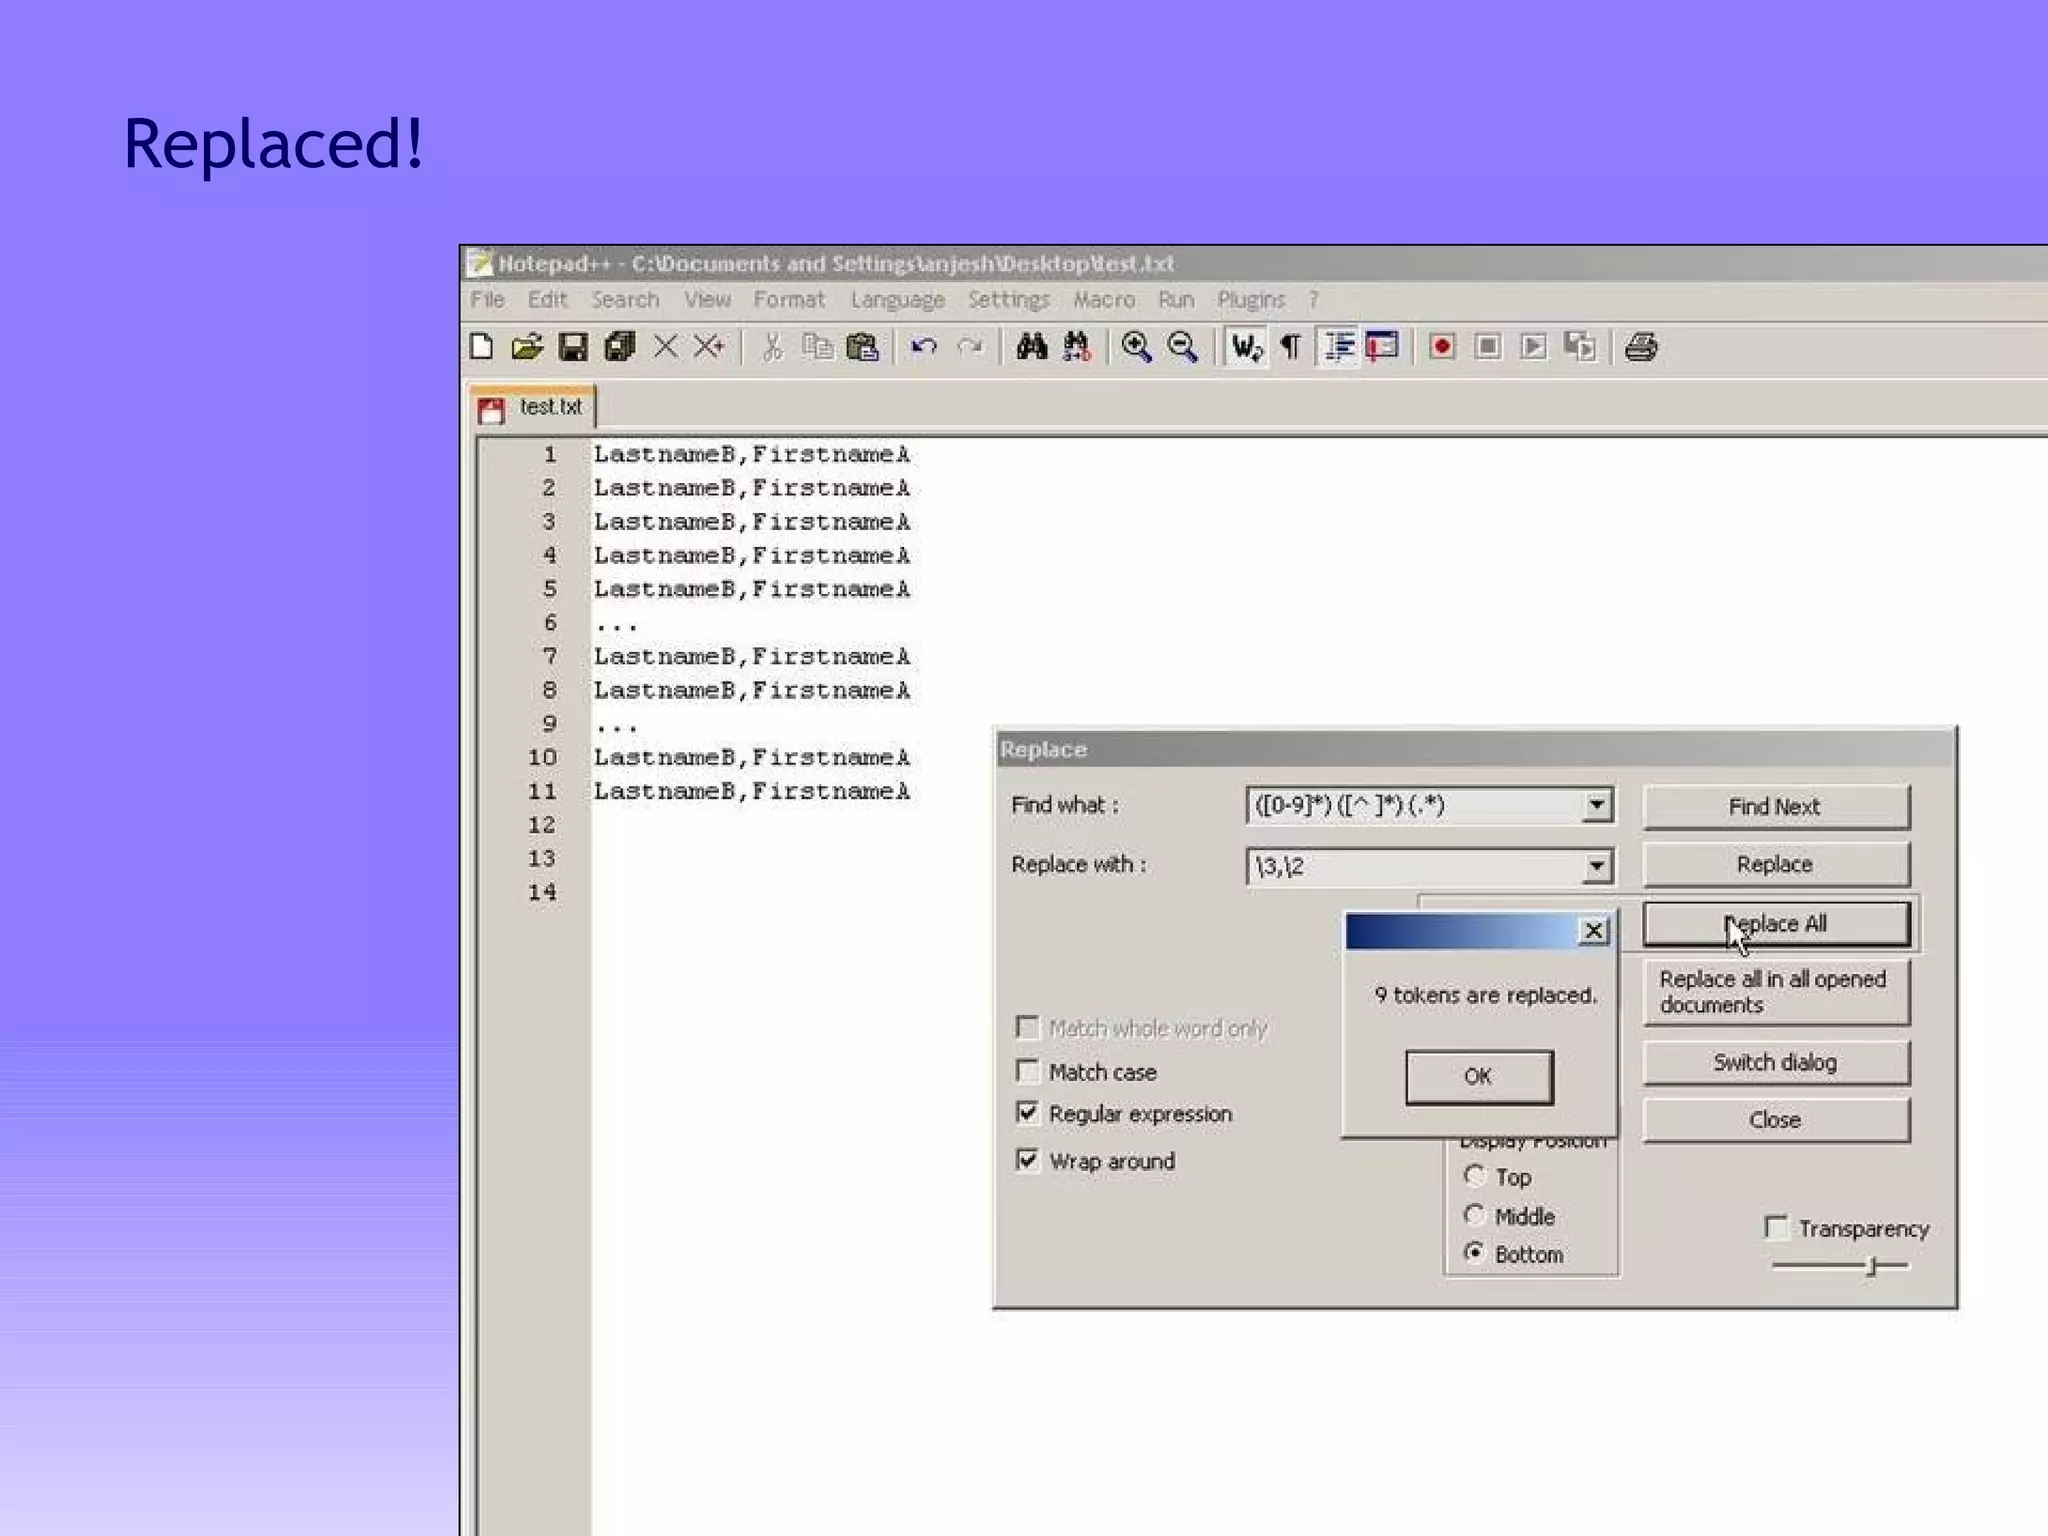
Task: Uncheck the Regular expression checkbox
Action: pos(1027,1113)
